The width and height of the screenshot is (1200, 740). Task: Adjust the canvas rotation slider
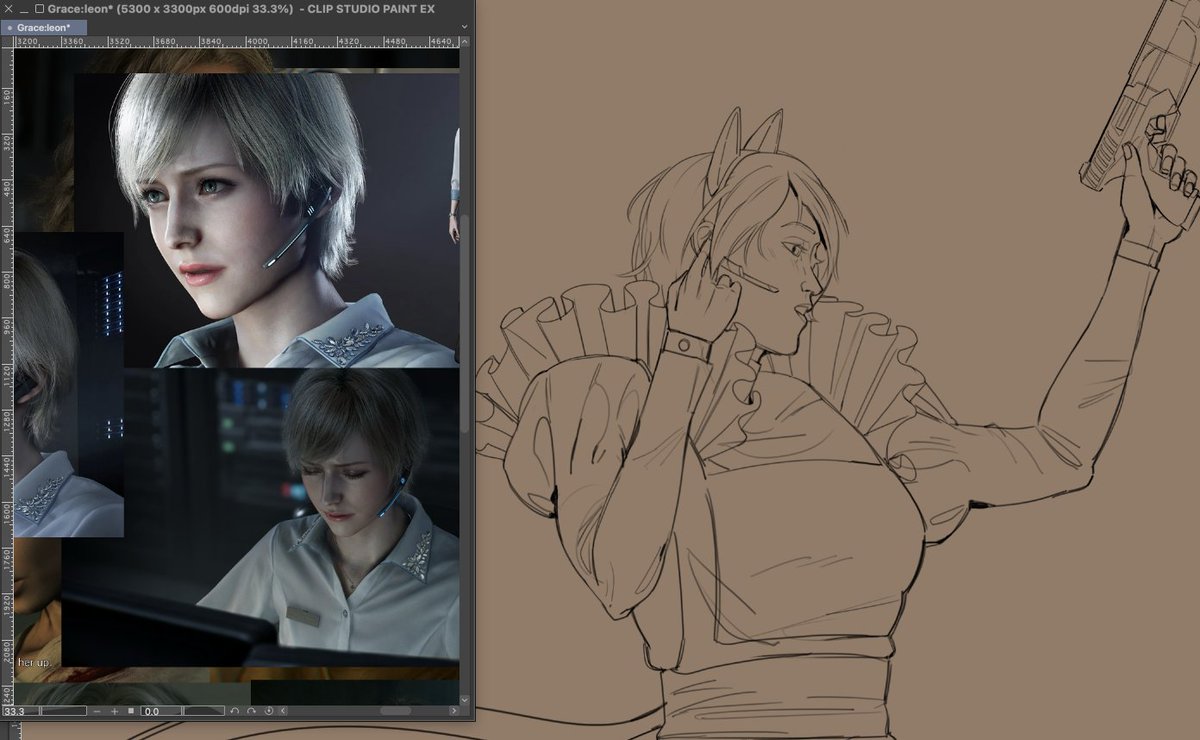click(x=204, y=711)
